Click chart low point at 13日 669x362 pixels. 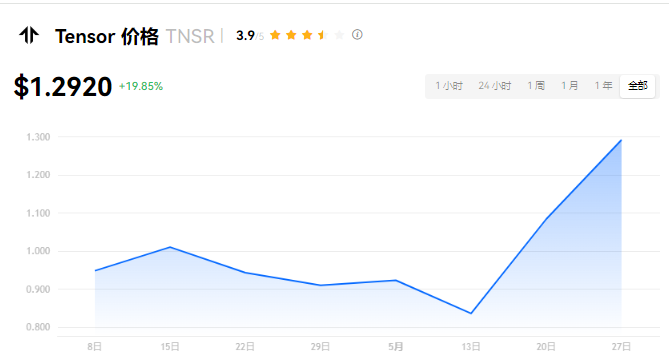pyautogui.click(x=471, y=313)
